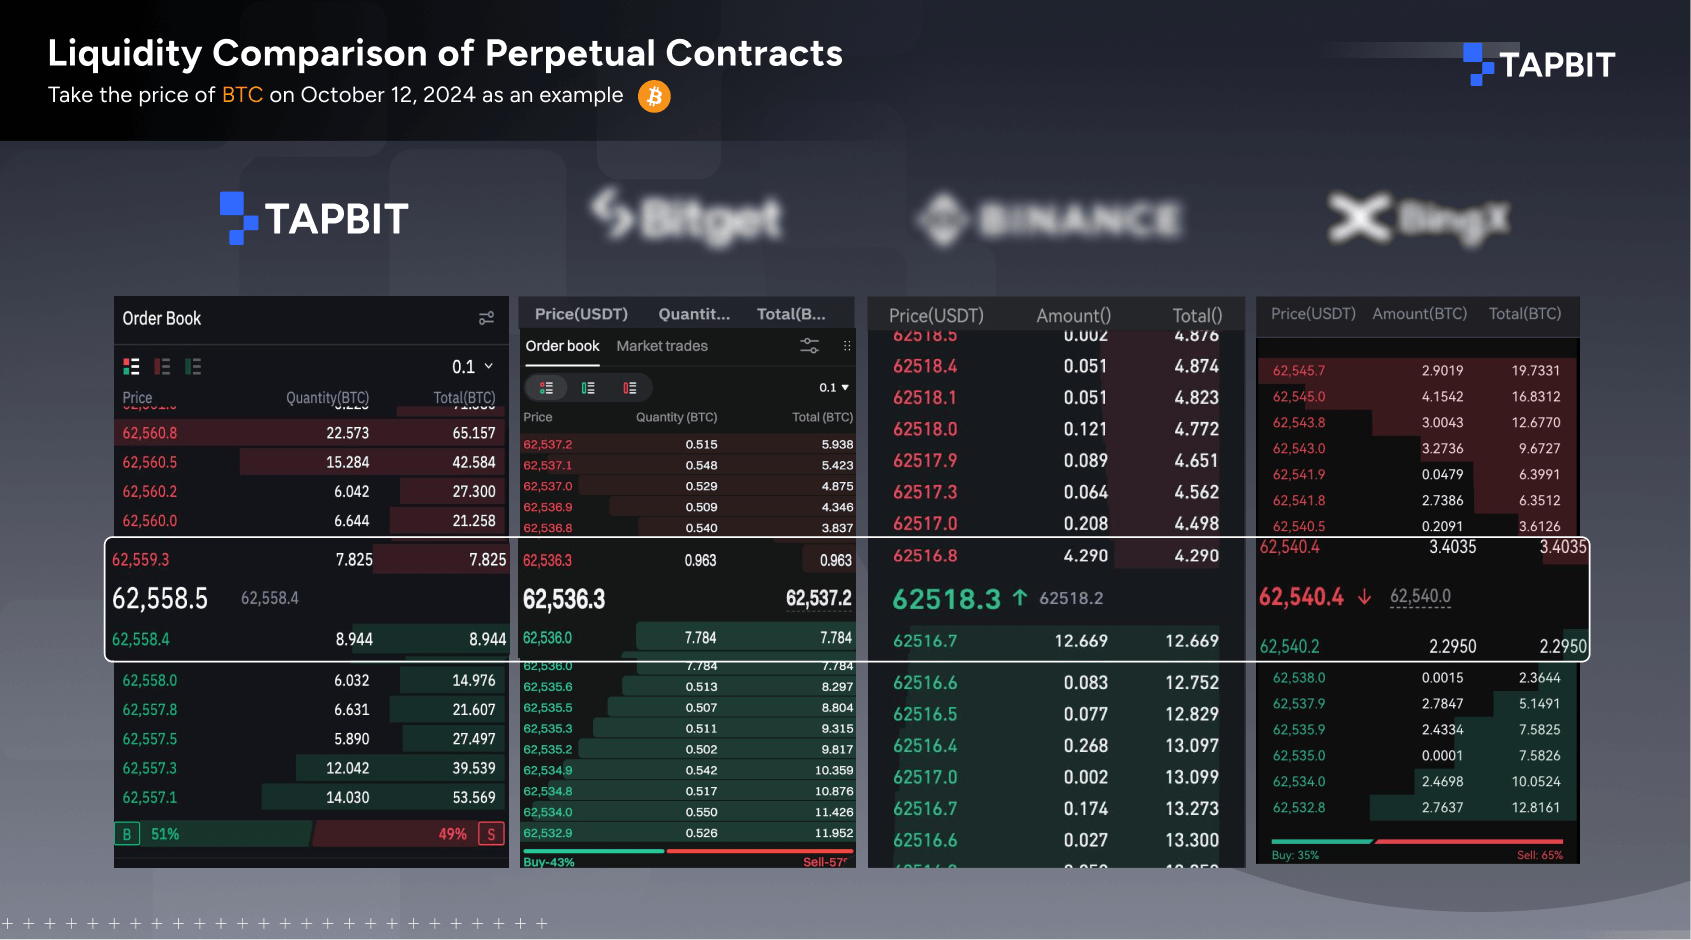
Task: Switch Bitget order book to buy-side view
Action: tap(589, 387)
